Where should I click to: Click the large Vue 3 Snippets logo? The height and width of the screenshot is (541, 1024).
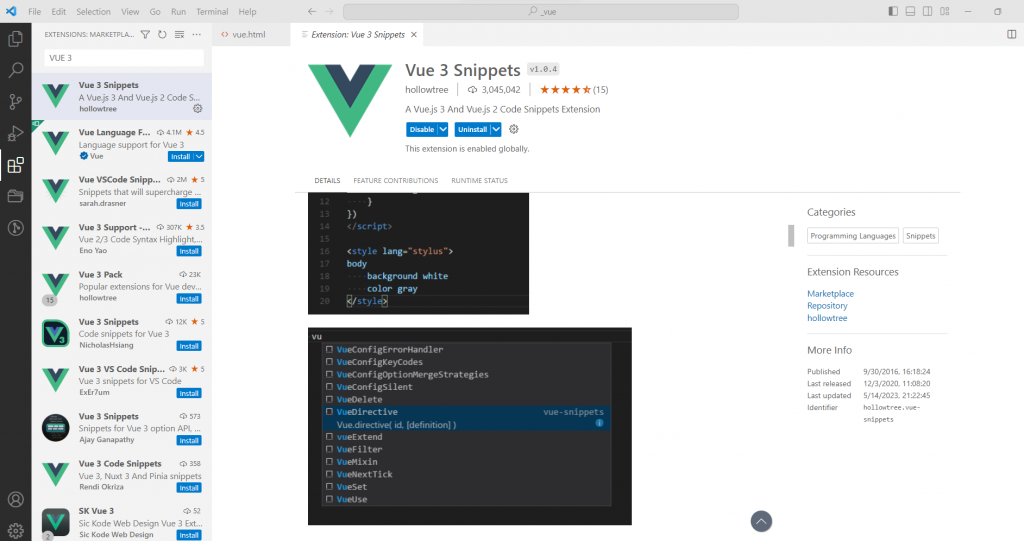pos(350,100)
